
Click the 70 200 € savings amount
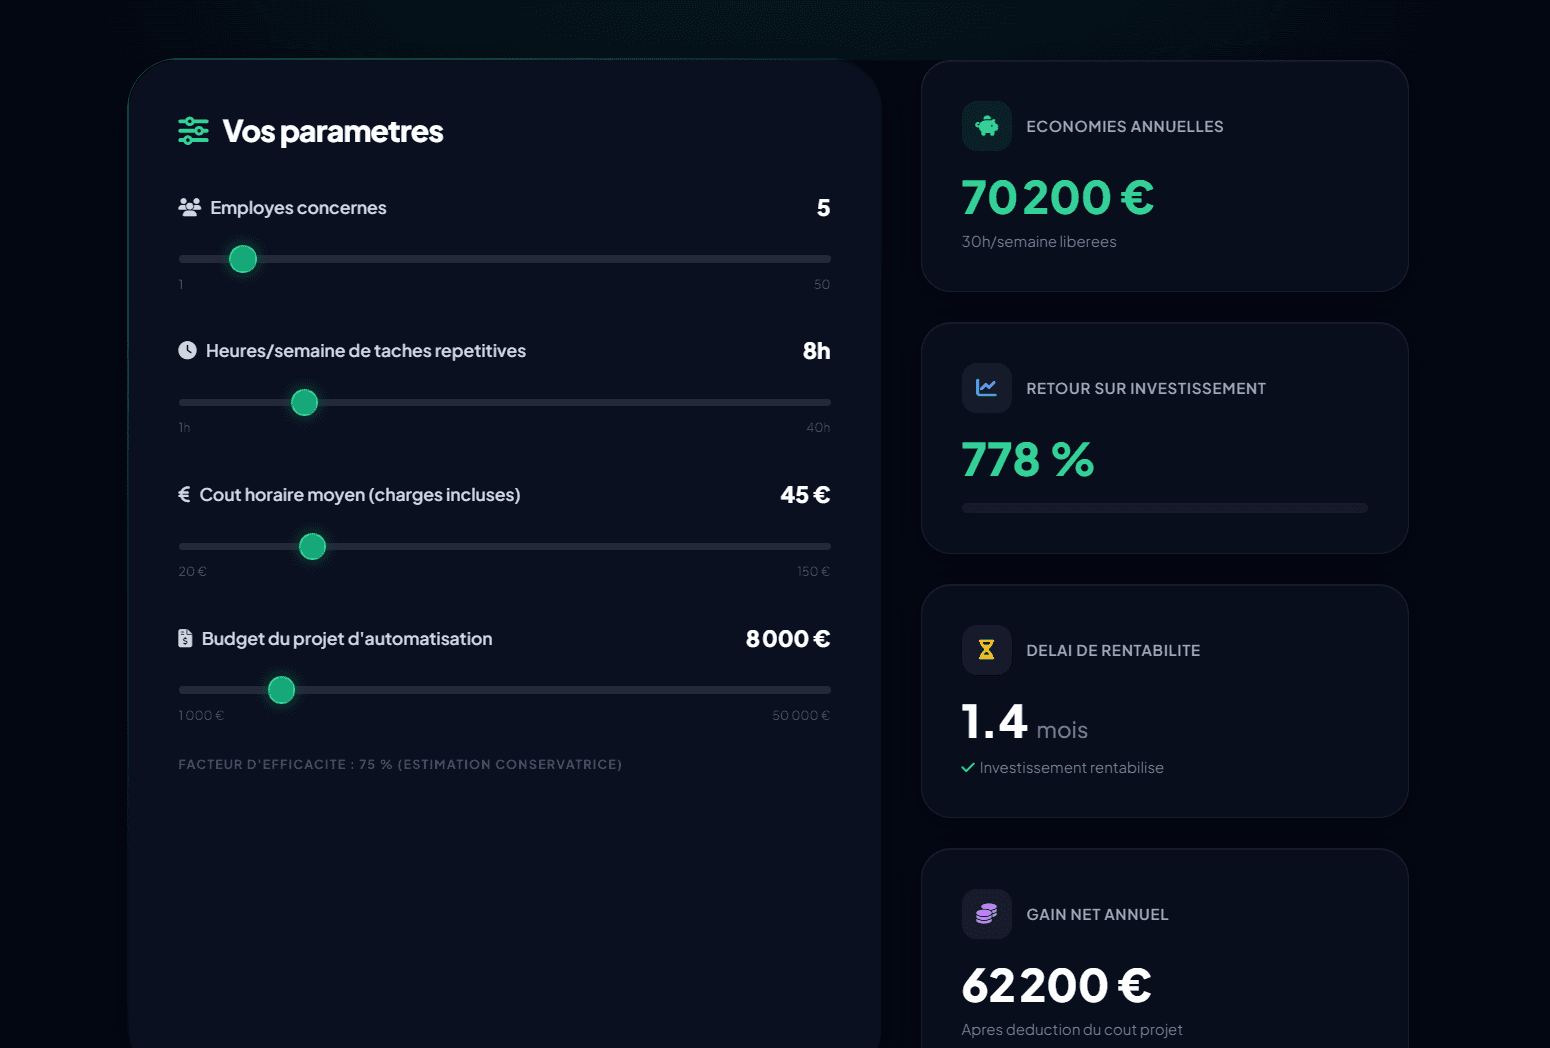1056,197
